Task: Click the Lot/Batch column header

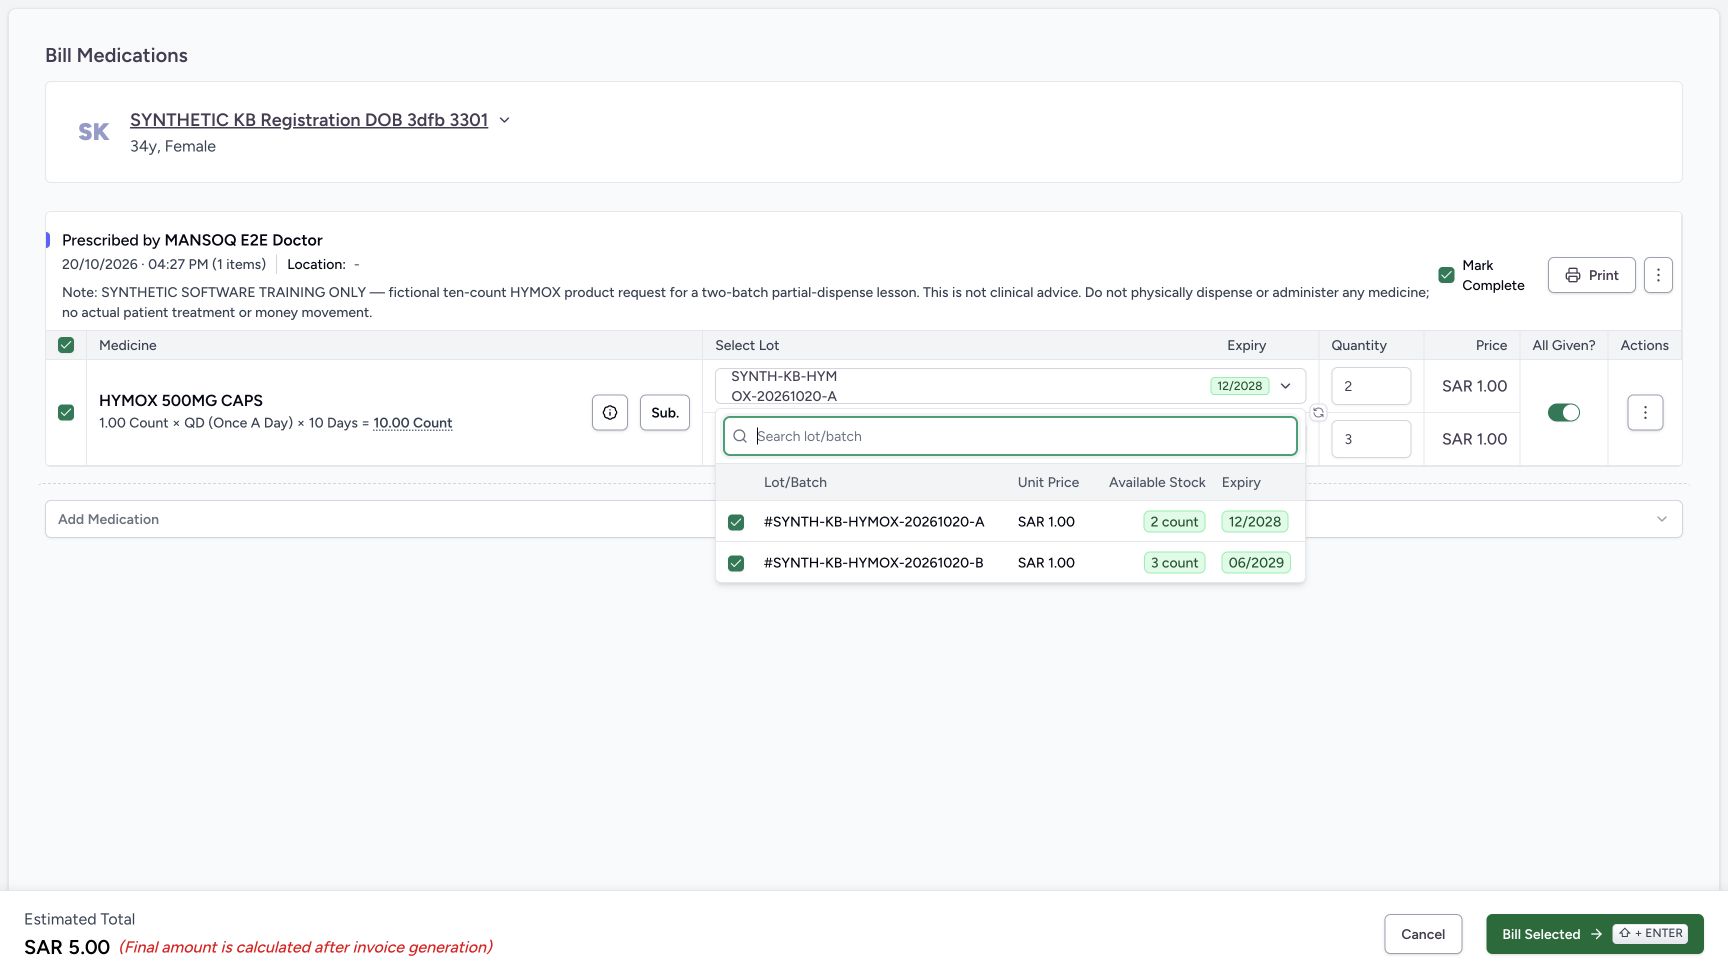Action: [795, 482]
